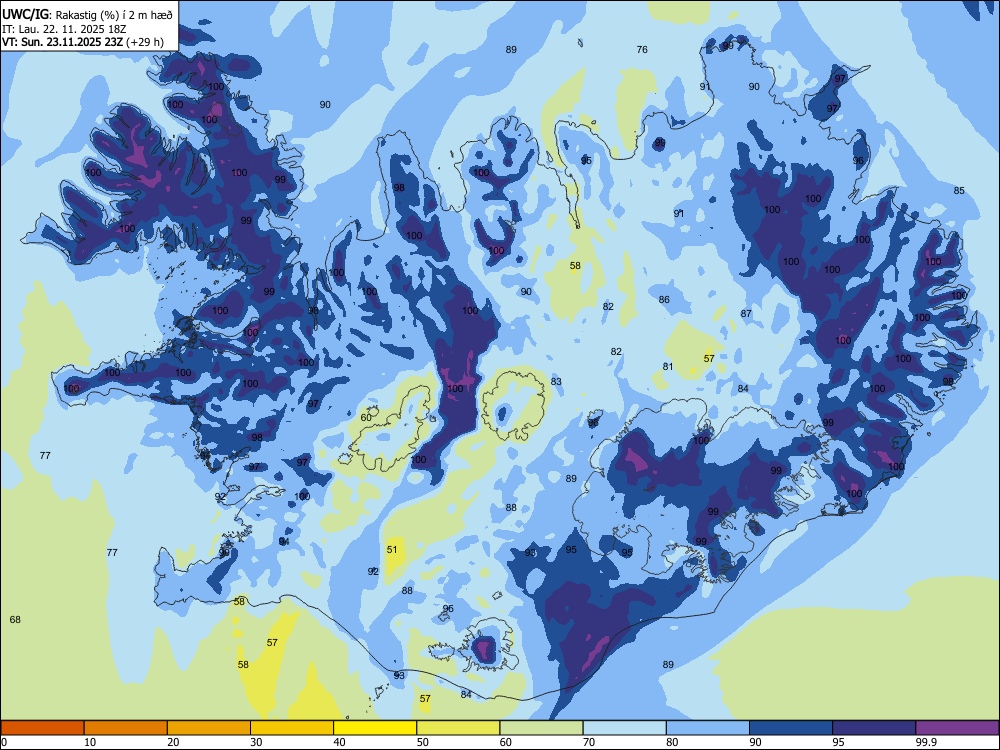Click the legend tick label '10'

(x=90, y=742)
